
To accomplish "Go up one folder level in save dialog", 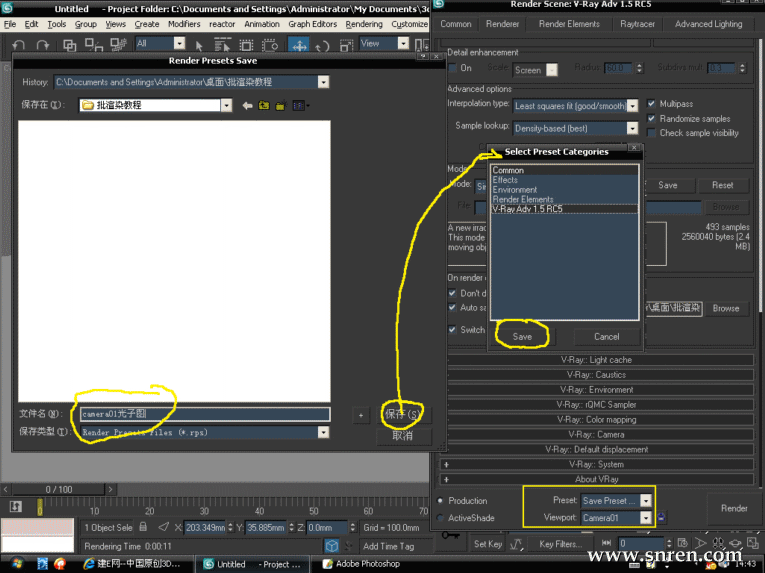I will [264, 105].
